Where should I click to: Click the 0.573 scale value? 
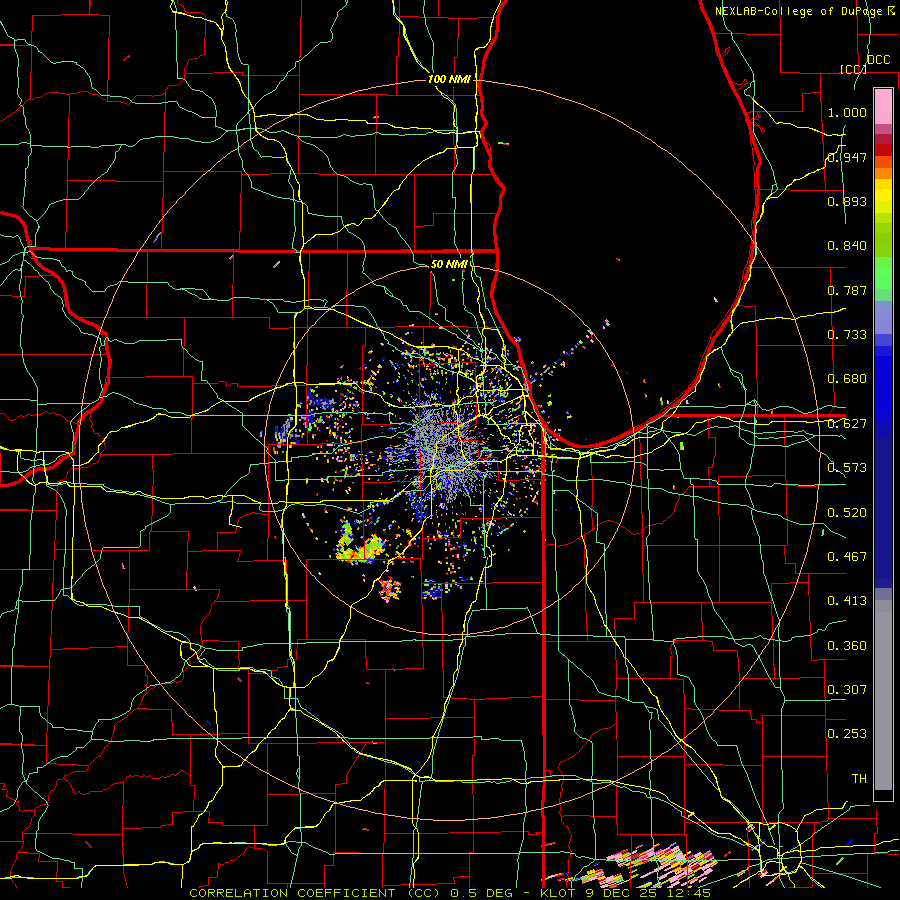point(847,468)
